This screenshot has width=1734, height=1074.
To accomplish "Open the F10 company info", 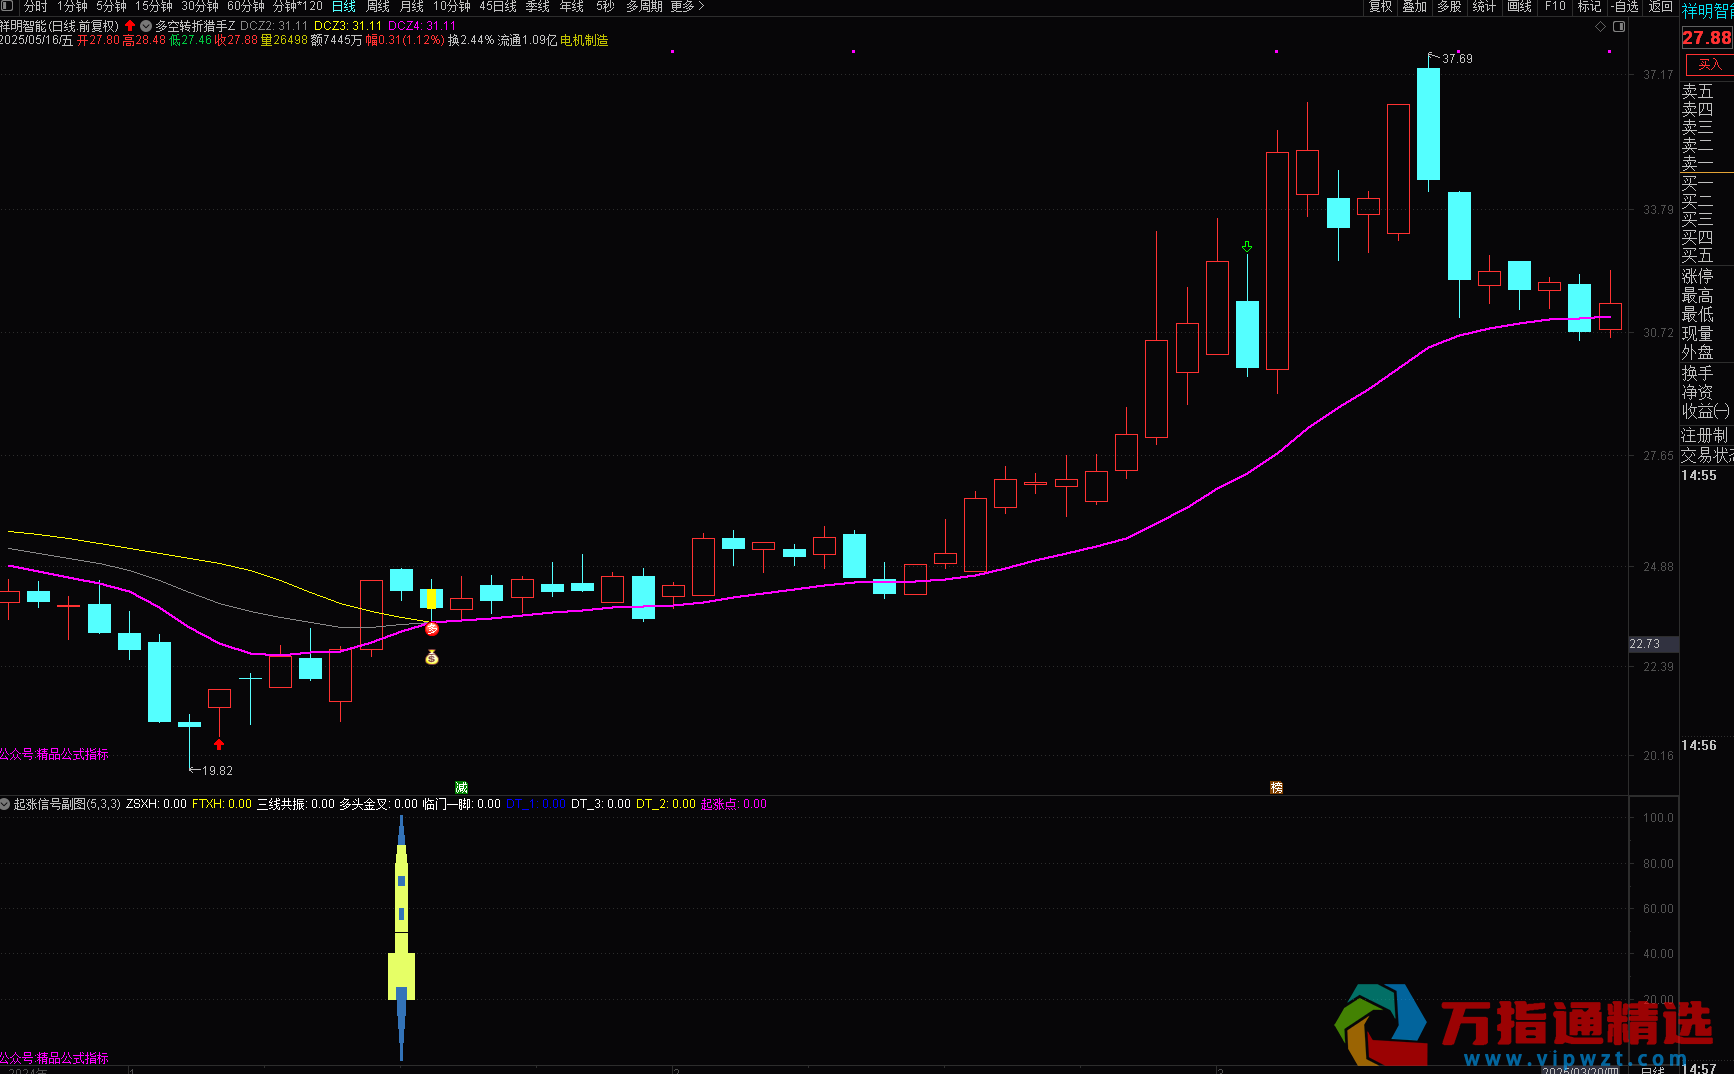I will point(1555,7).
